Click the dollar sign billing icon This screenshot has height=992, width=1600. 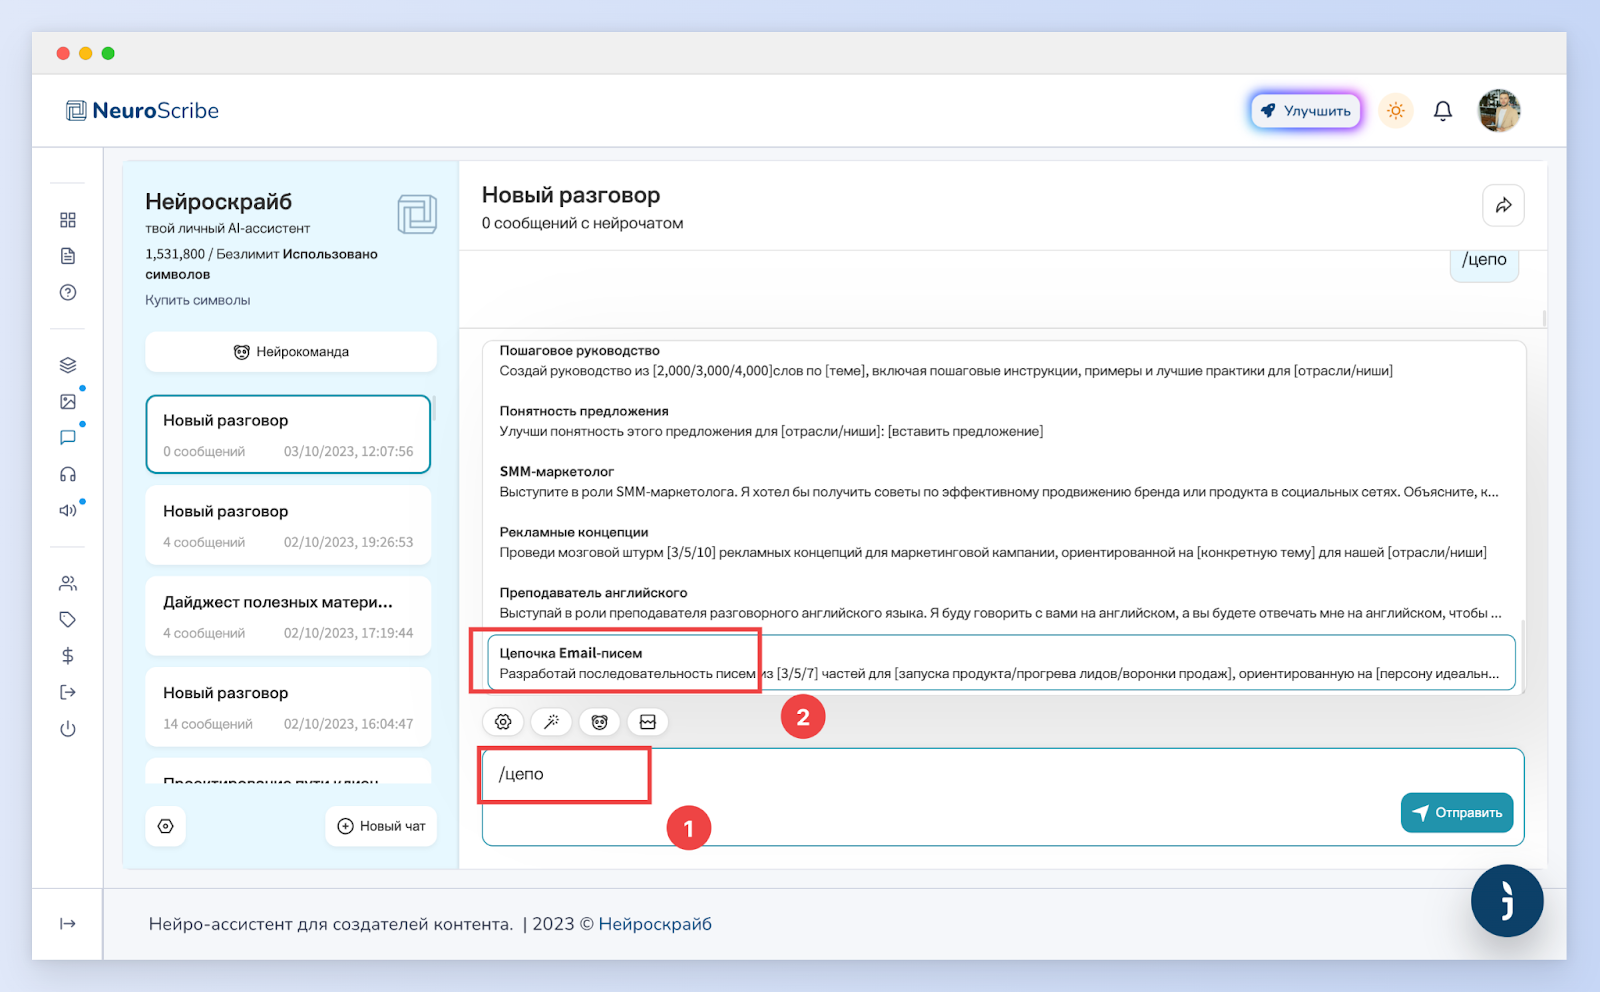pyautogui.click(x=68, y=656)
